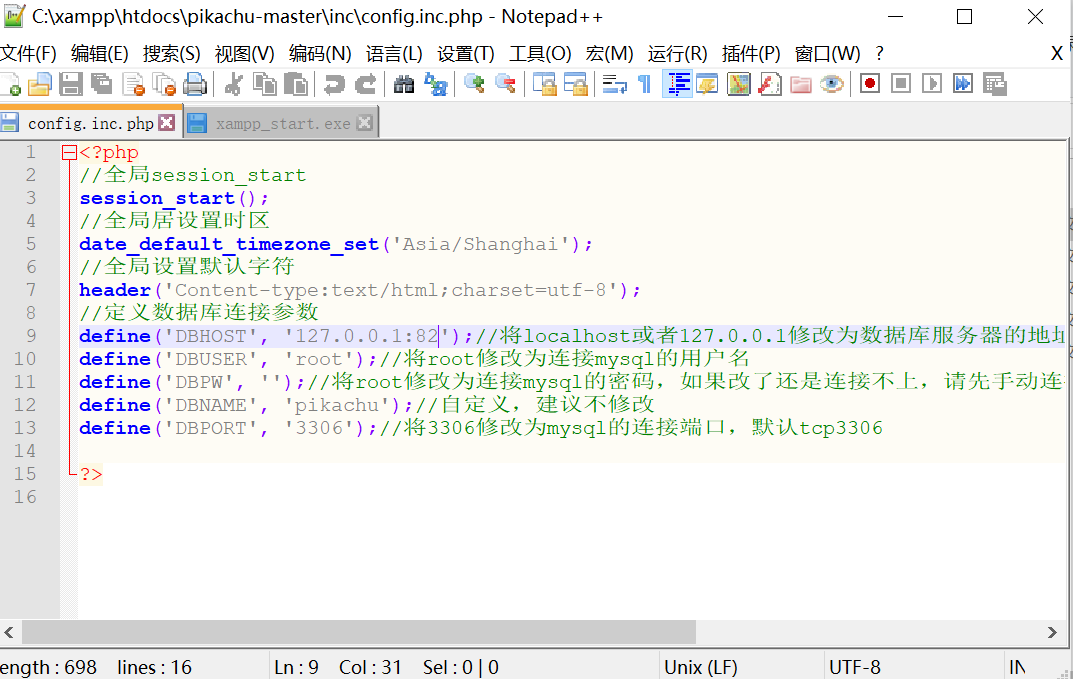Screen dimensions: 1073x679
Task: Click 'Asia/Shanghai' timezone string
Action: coord(480,244)
